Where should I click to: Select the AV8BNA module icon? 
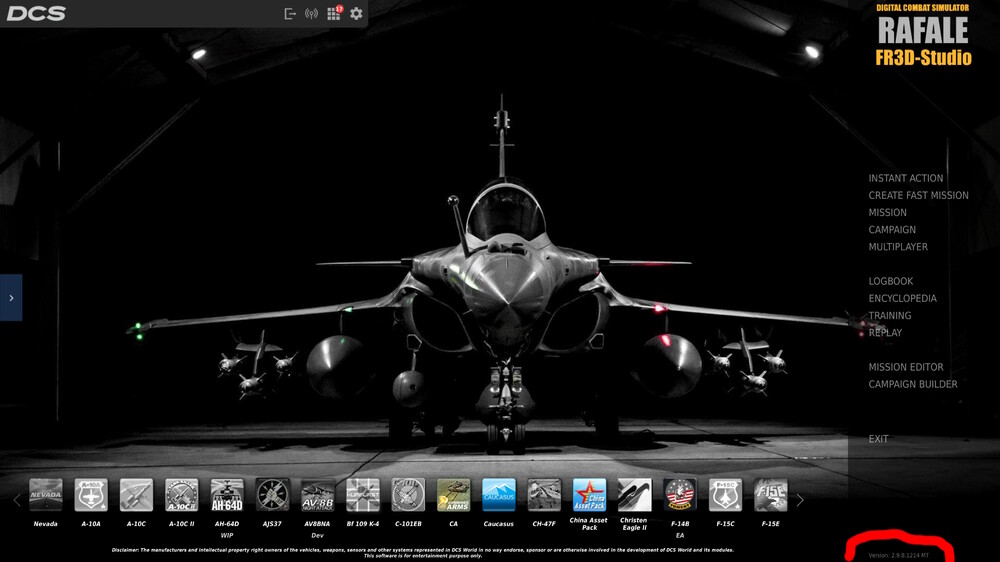pos(318,495)
